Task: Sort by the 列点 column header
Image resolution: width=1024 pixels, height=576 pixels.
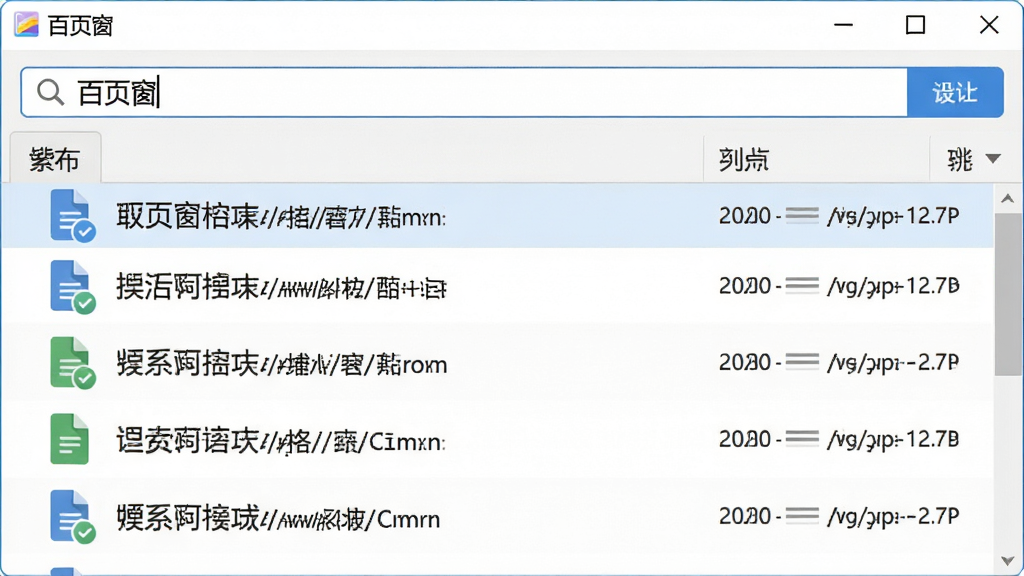Action: (x=743, y=159)
